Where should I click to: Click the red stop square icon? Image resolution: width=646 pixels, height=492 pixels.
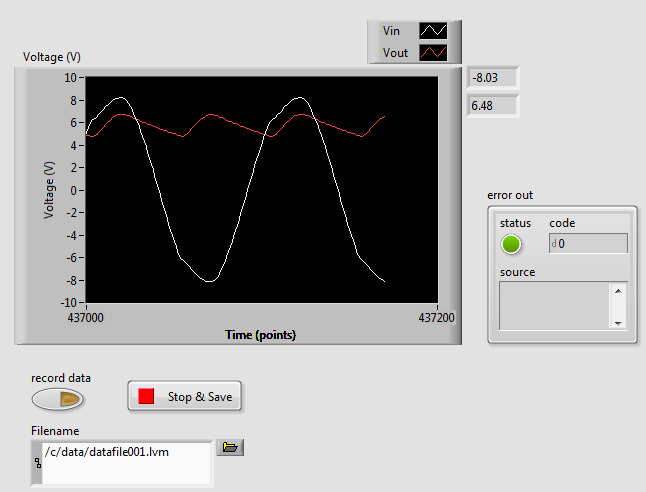(x=147, y=396)
